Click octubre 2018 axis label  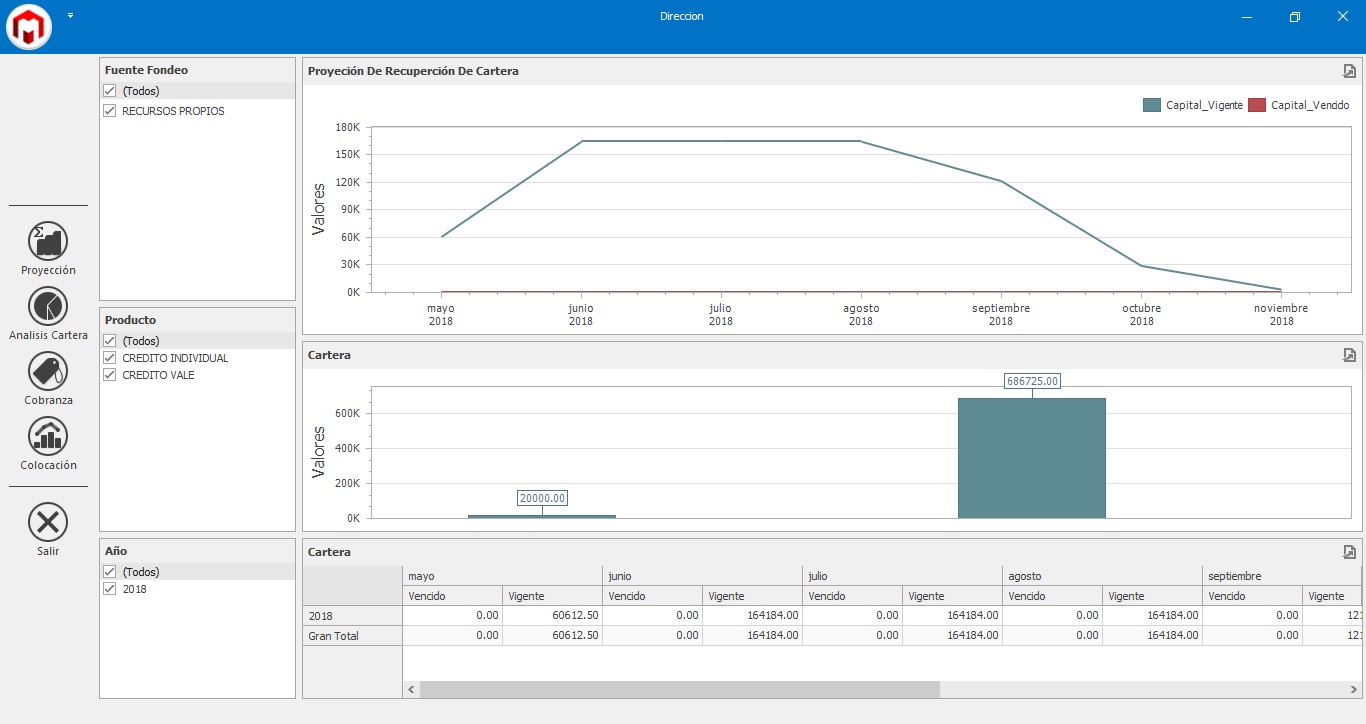1141,315
